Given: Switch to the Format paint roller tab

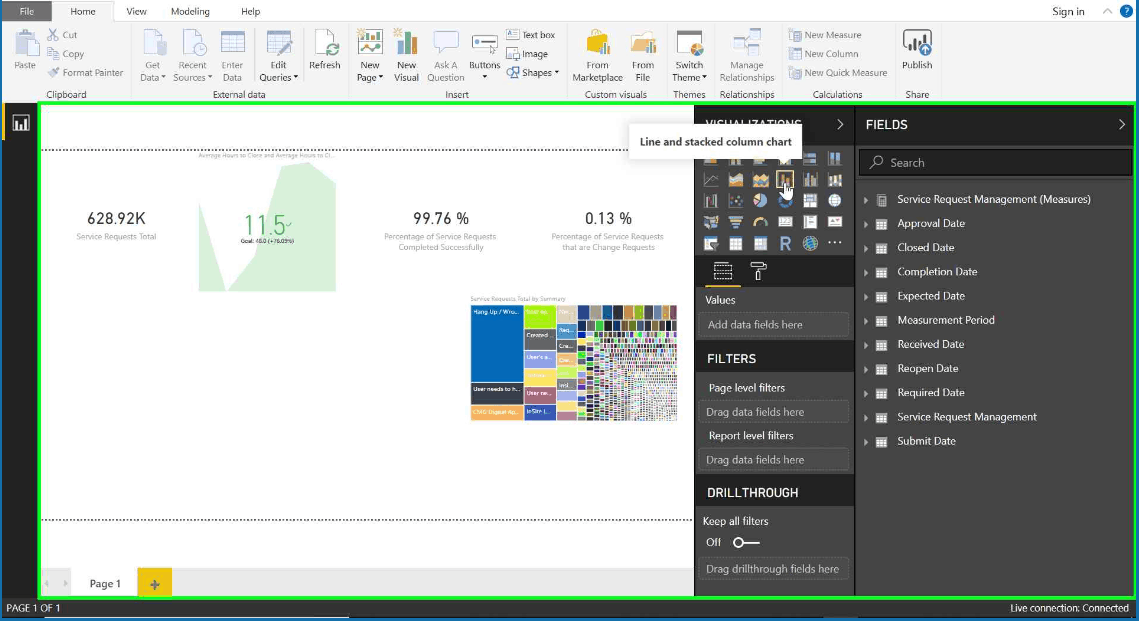Looking at the screenshot, I should [758, 272].
